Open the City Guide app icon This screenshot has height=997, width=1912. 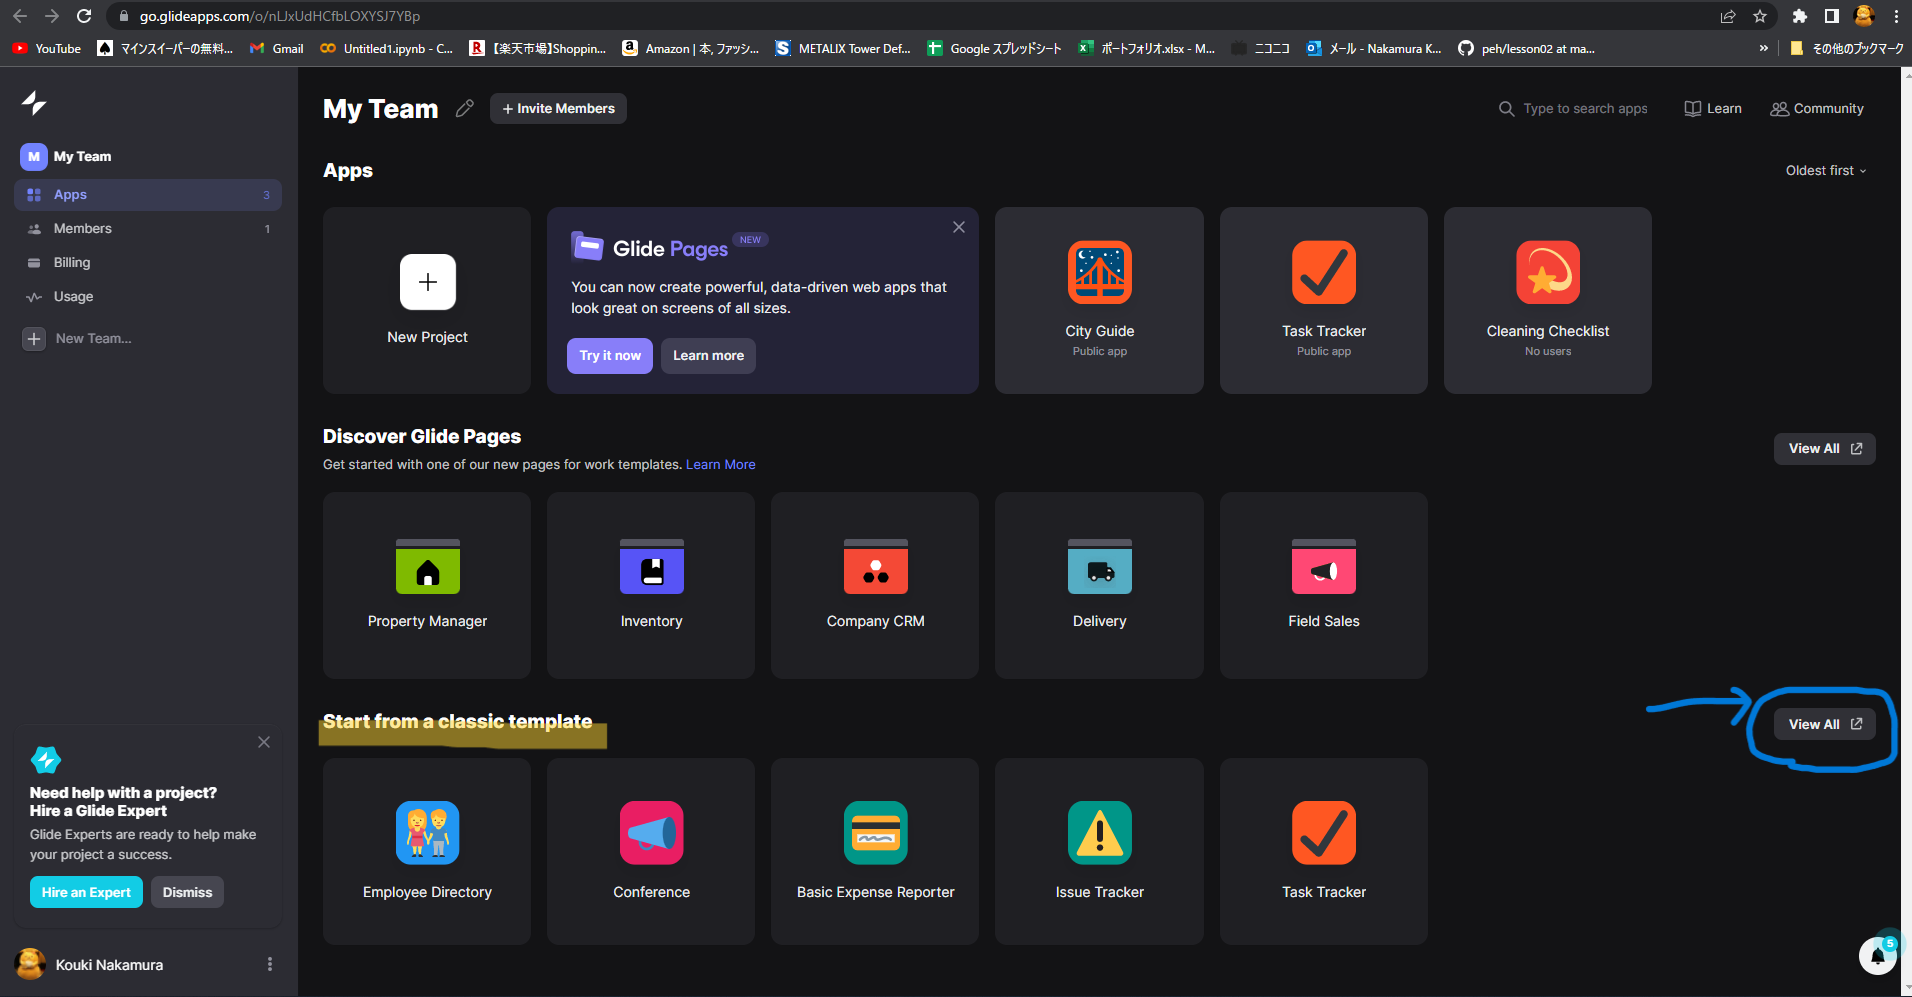point(1099,272)
